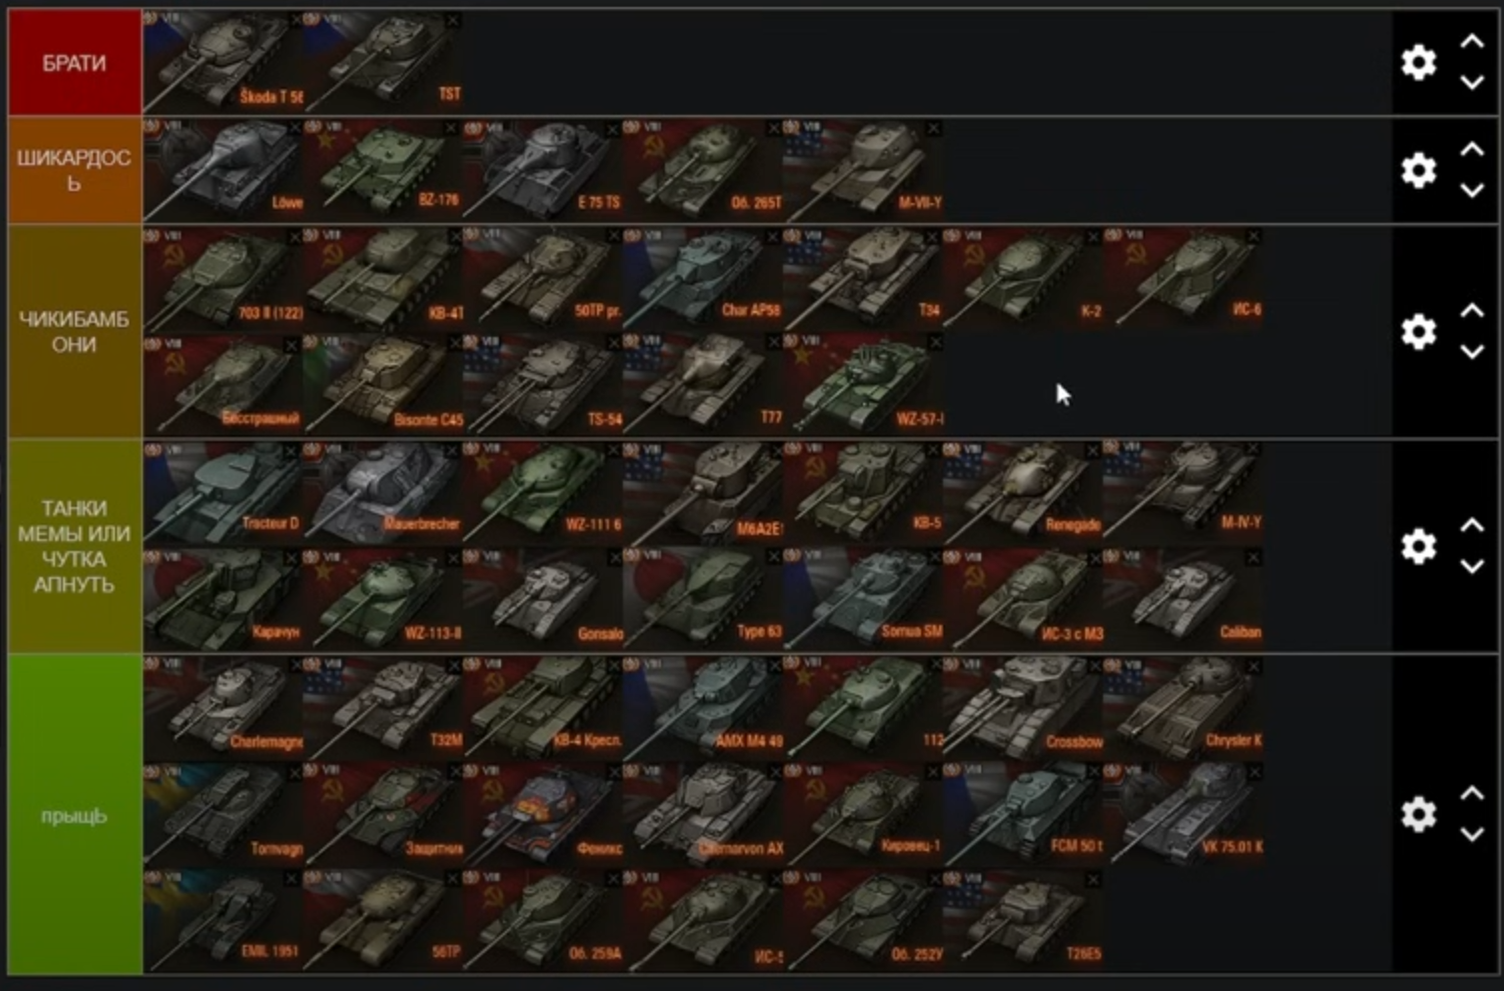This screenshot has height=991, width=1504.
Task: Move ШИКАРДОСЬ tier up with arrow
Action: click(x=1472, y=149)
